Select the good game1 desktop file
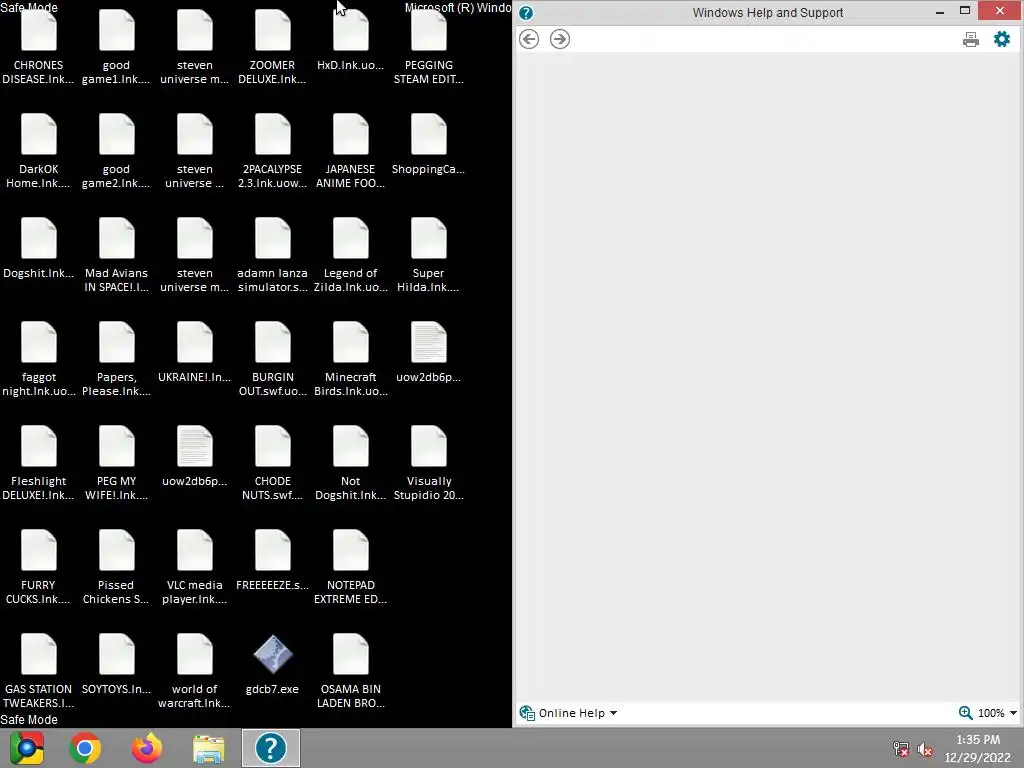The image size is (1024, 768). (x=116, y=48)
